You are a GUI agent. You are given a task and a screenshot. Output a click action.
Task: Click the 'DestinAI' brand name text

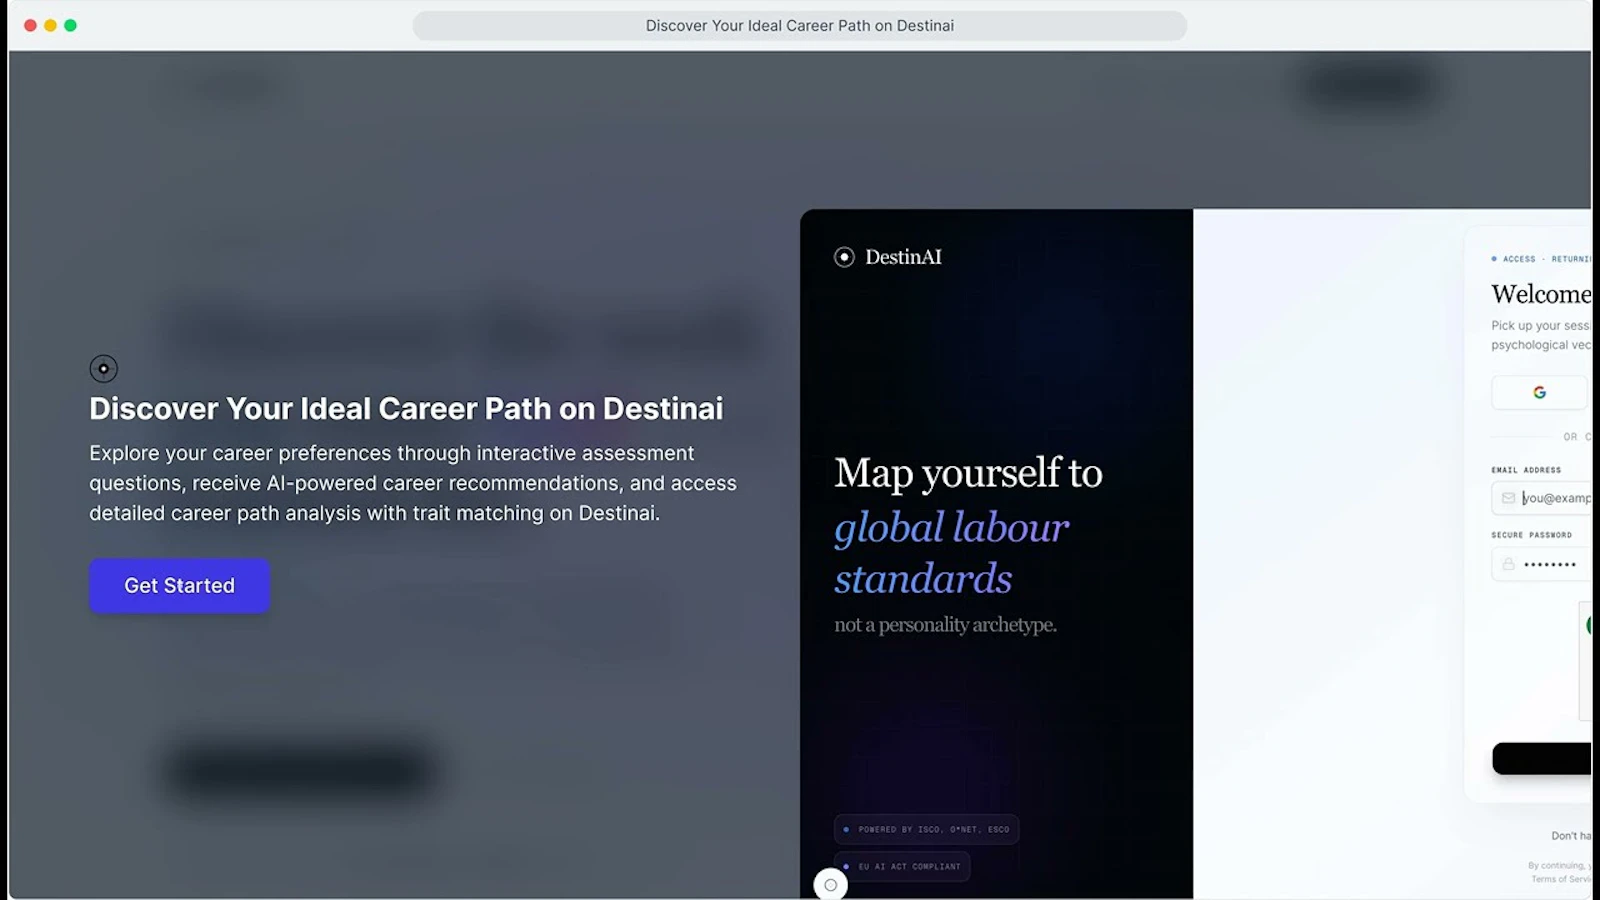903,257
